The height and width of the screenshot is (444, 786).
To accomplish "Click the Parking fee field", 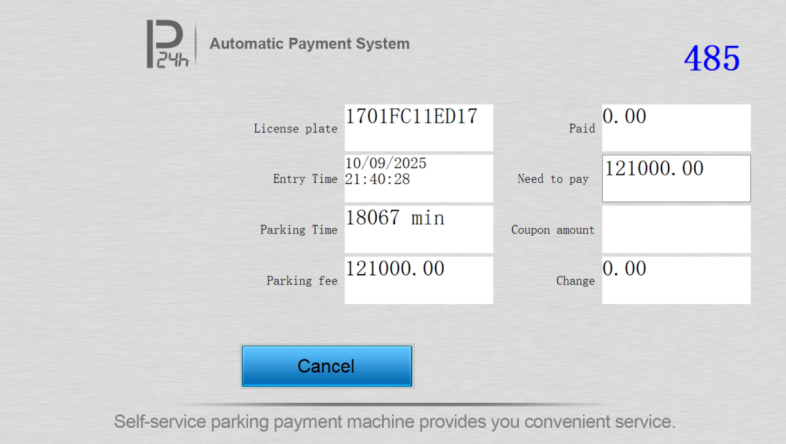I will coord(419,280).
